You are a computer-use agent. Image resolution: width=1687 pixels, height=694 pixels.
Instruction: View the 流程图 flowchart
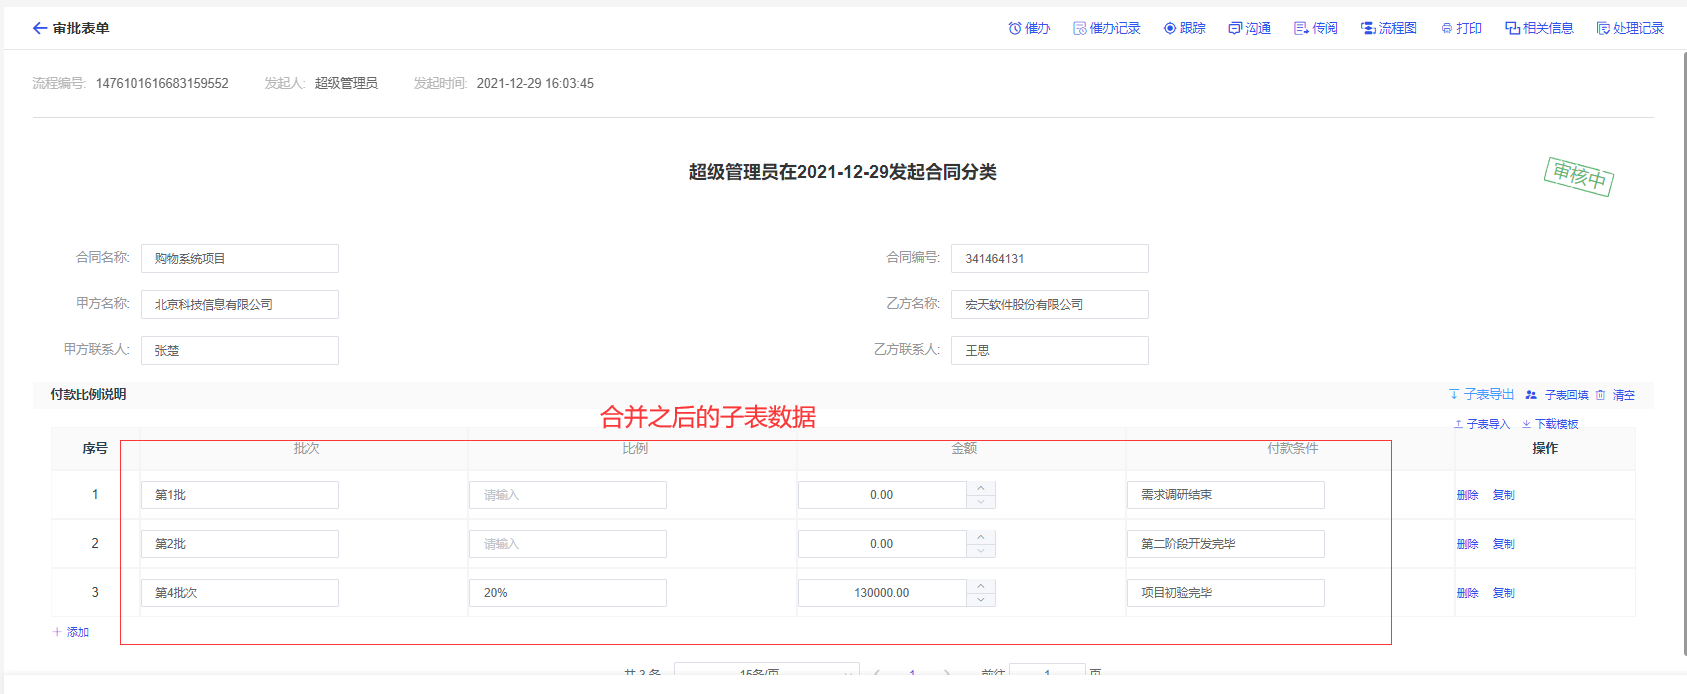coord(1388,28)
